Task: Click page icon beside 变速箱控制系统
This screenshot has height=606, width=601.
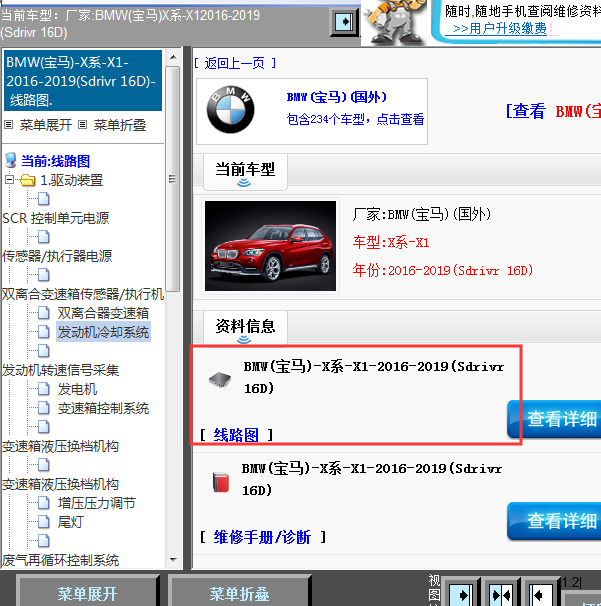Action: tap(44, 408)
